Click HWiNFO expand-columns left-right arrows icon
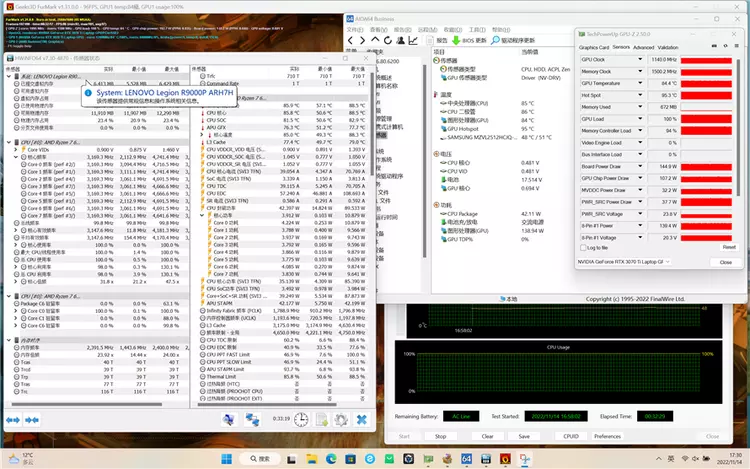This screenshot has width=750, height=469. pyautogui.click(x=13, y=420)
